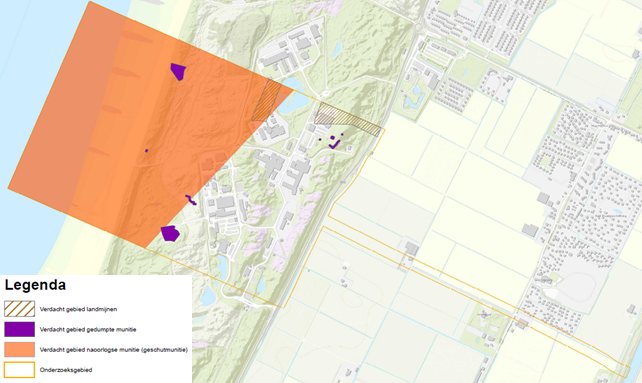Click the small purple dot in the middle of orange zone
The height and width of the screenshot is (383, 642).
coord(146,151)
